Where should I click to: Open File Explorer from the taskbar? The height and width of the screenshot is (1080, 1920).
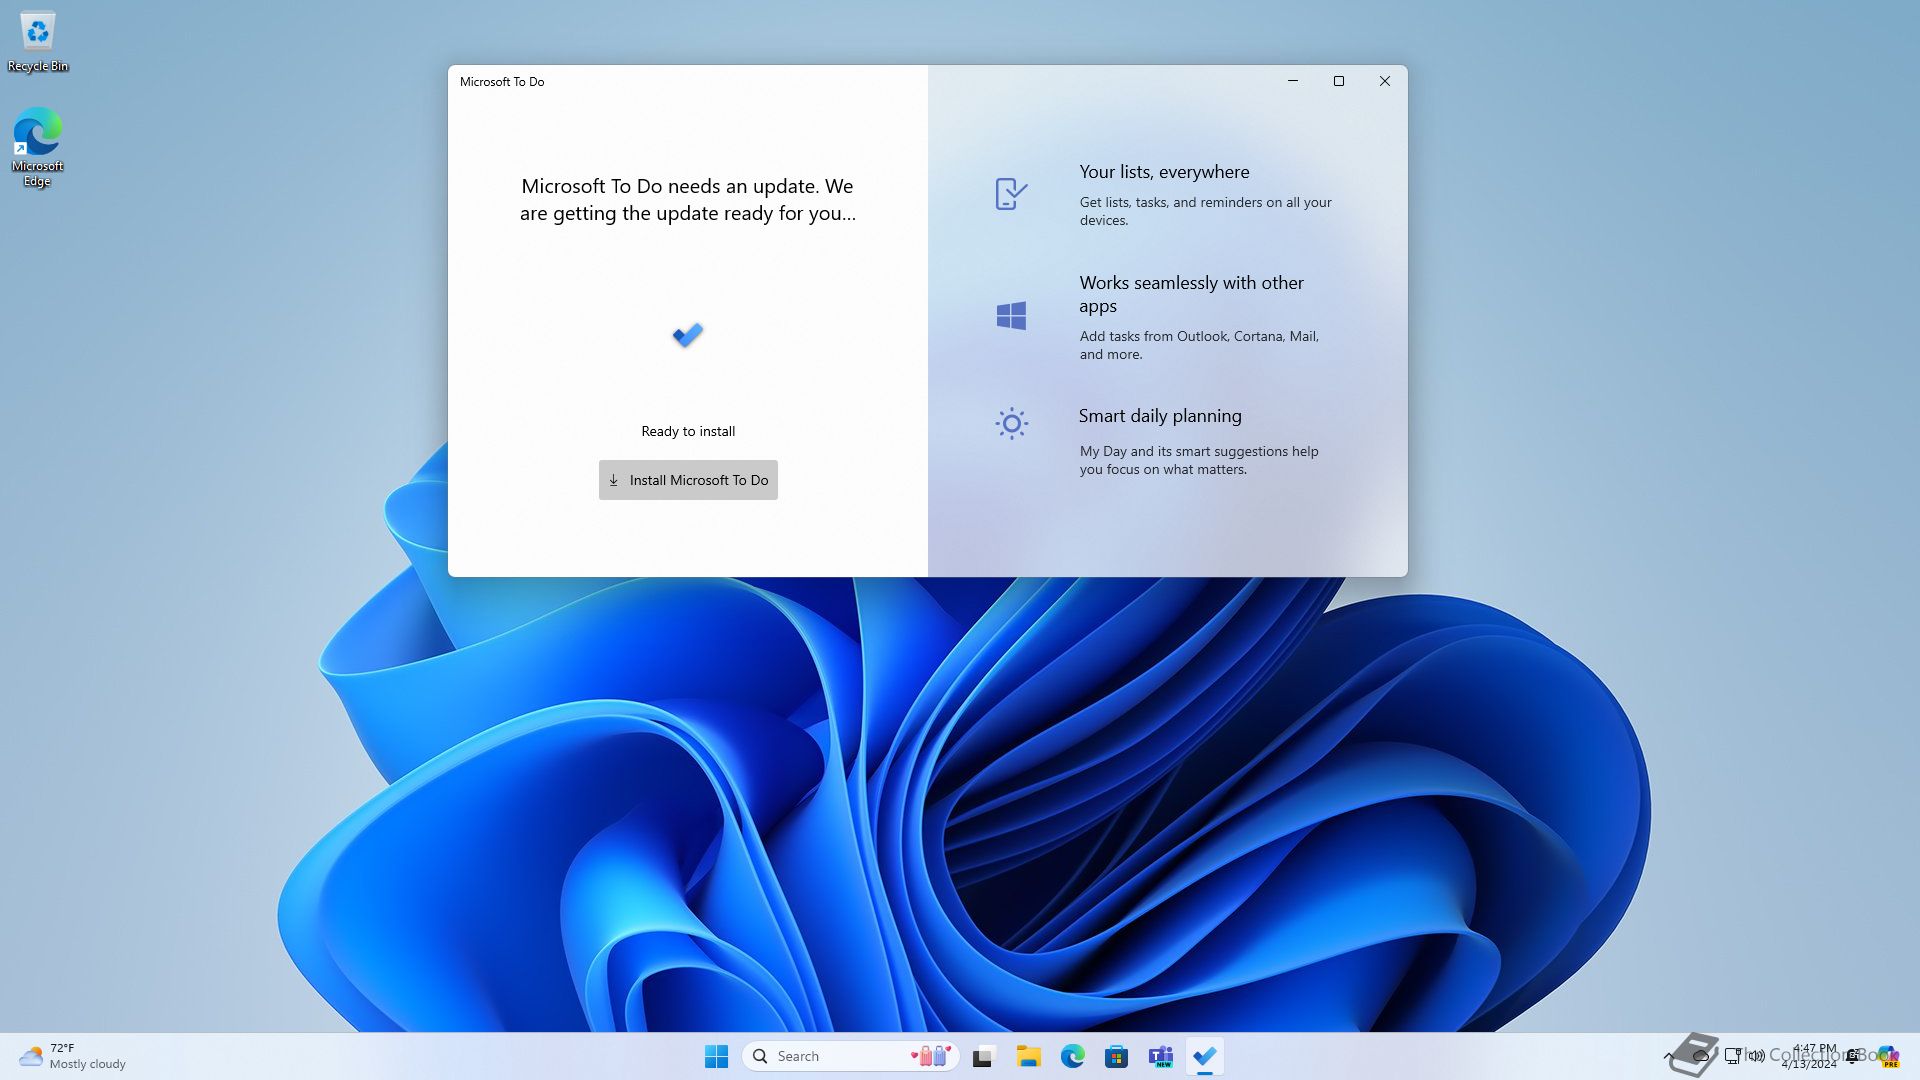(x=1028, y=1056)
